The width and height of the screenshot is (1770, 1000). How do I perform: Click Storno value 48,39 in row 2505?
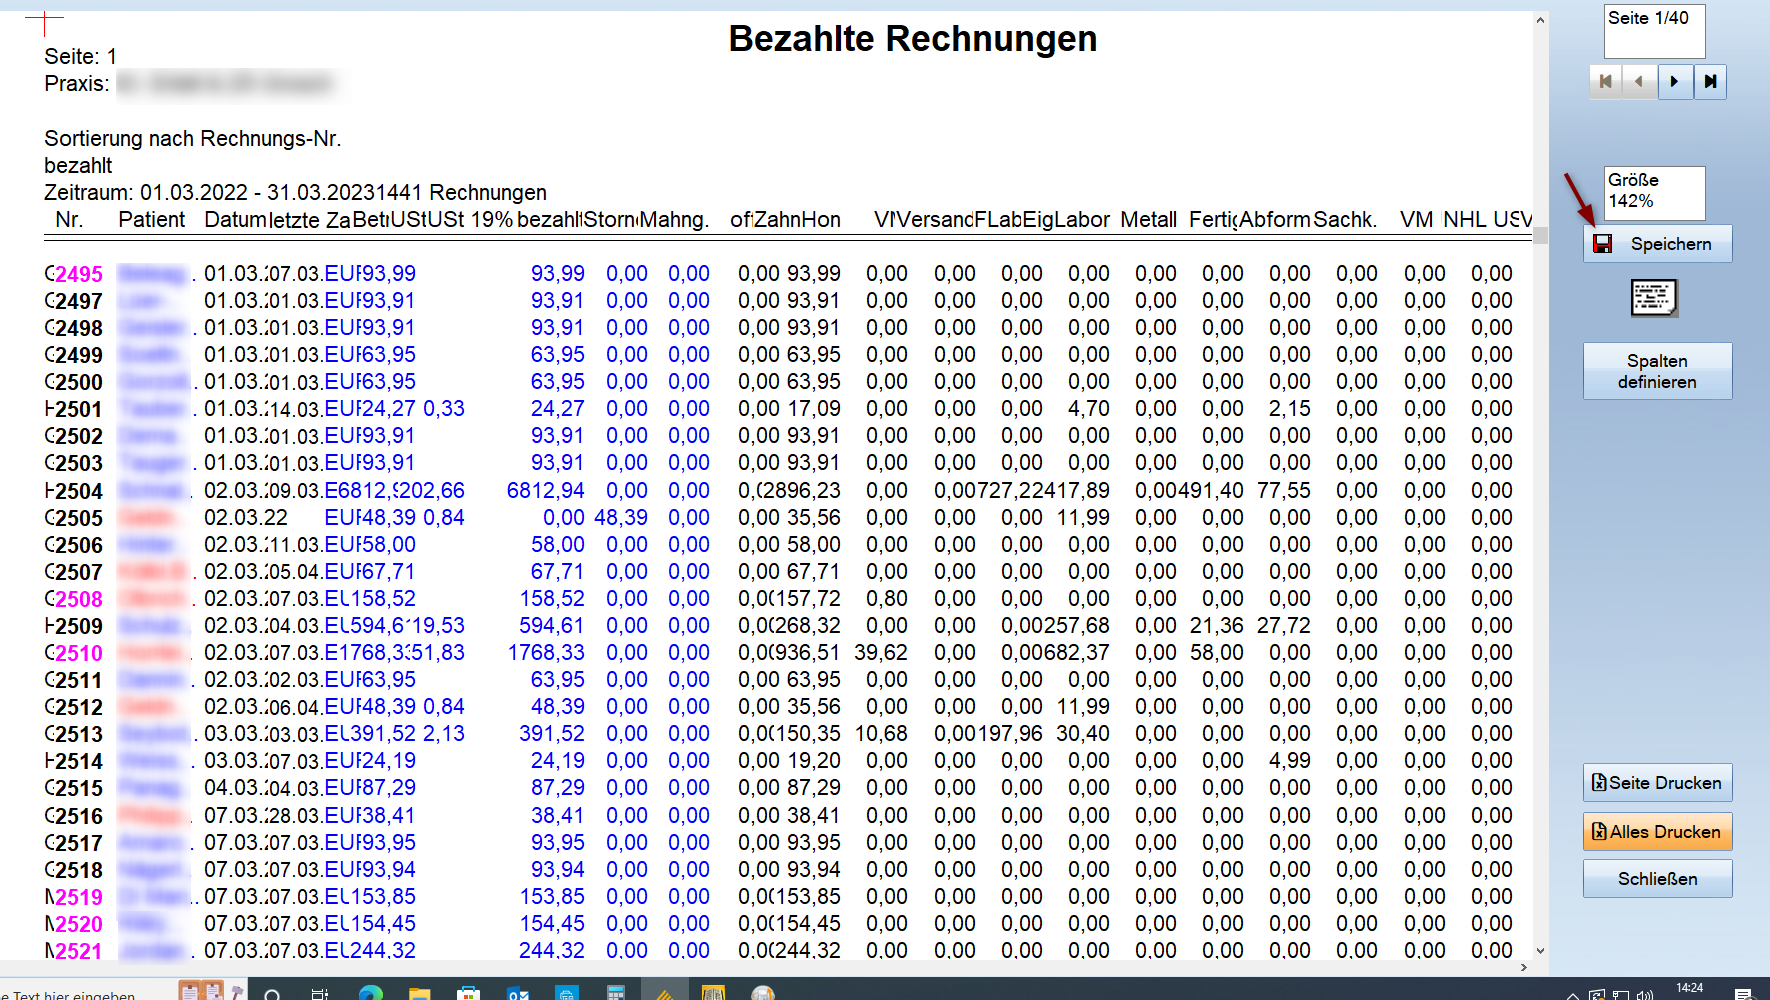click(x=620, y=517)
